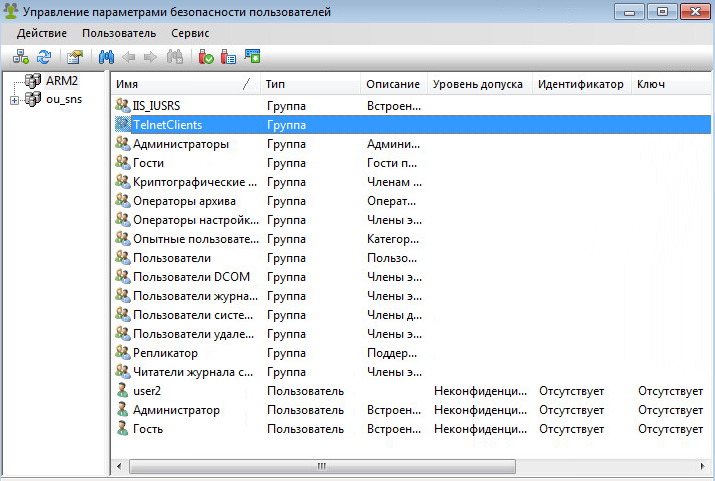Click the Описание column header
715x481 pixels.
(x=394, y=84)
